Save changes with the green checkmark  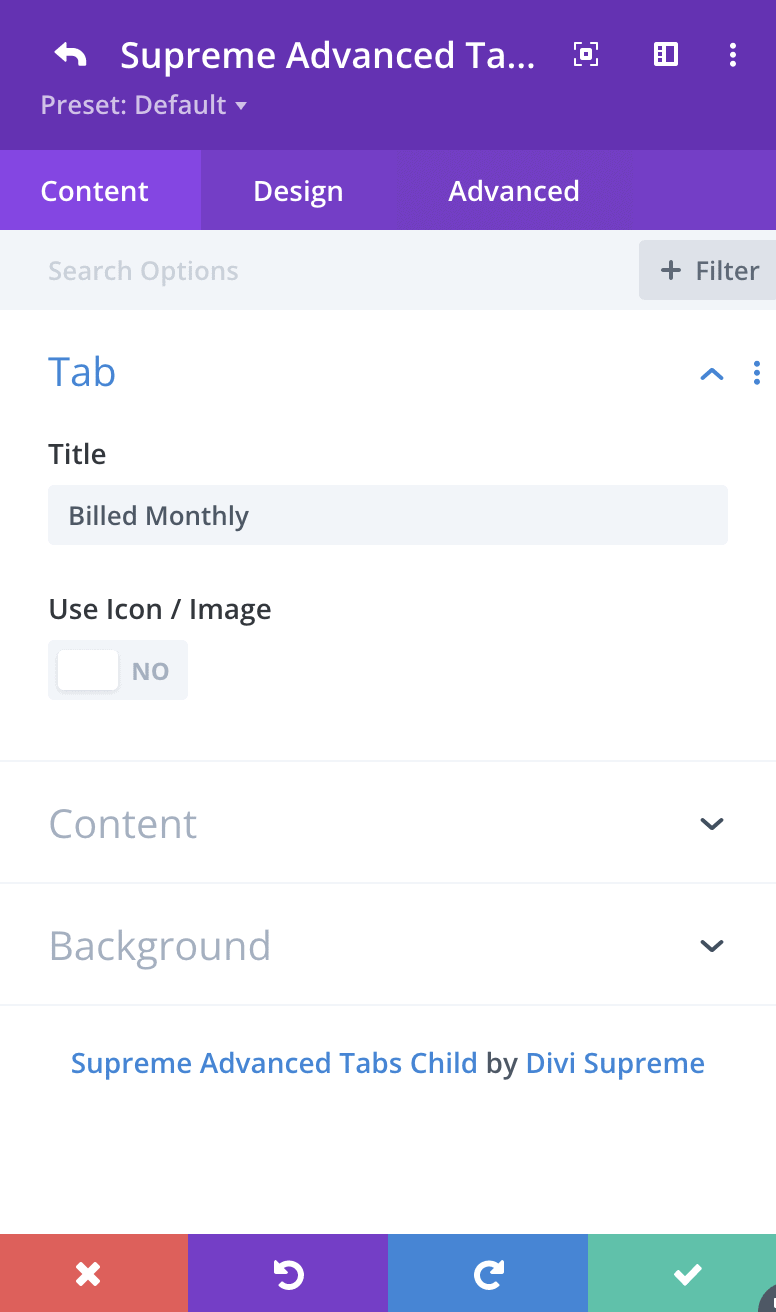pos(686,1273)
